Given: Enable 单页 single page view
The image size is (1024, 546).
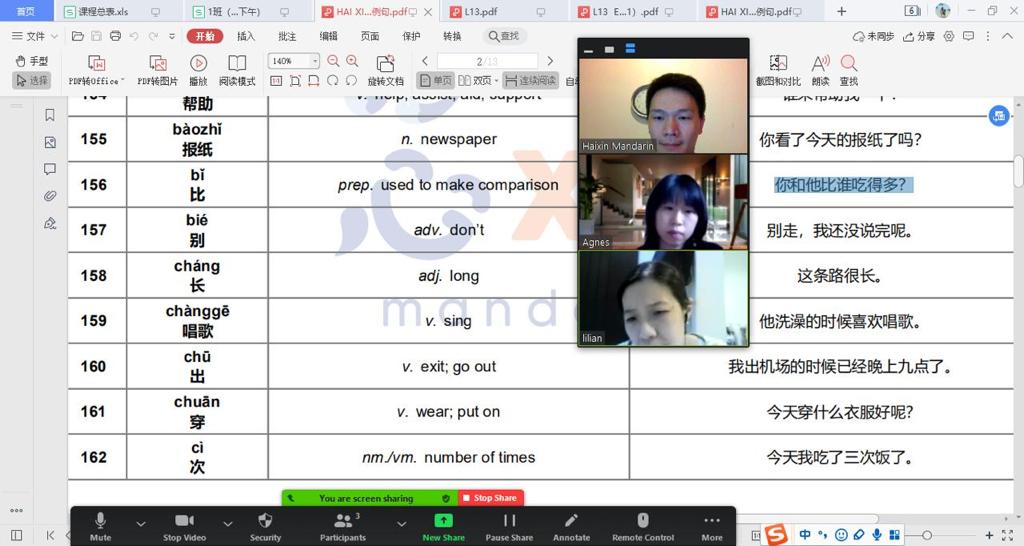Looking at the screenshot, I should pyautogui.click(x=435, y=80).
